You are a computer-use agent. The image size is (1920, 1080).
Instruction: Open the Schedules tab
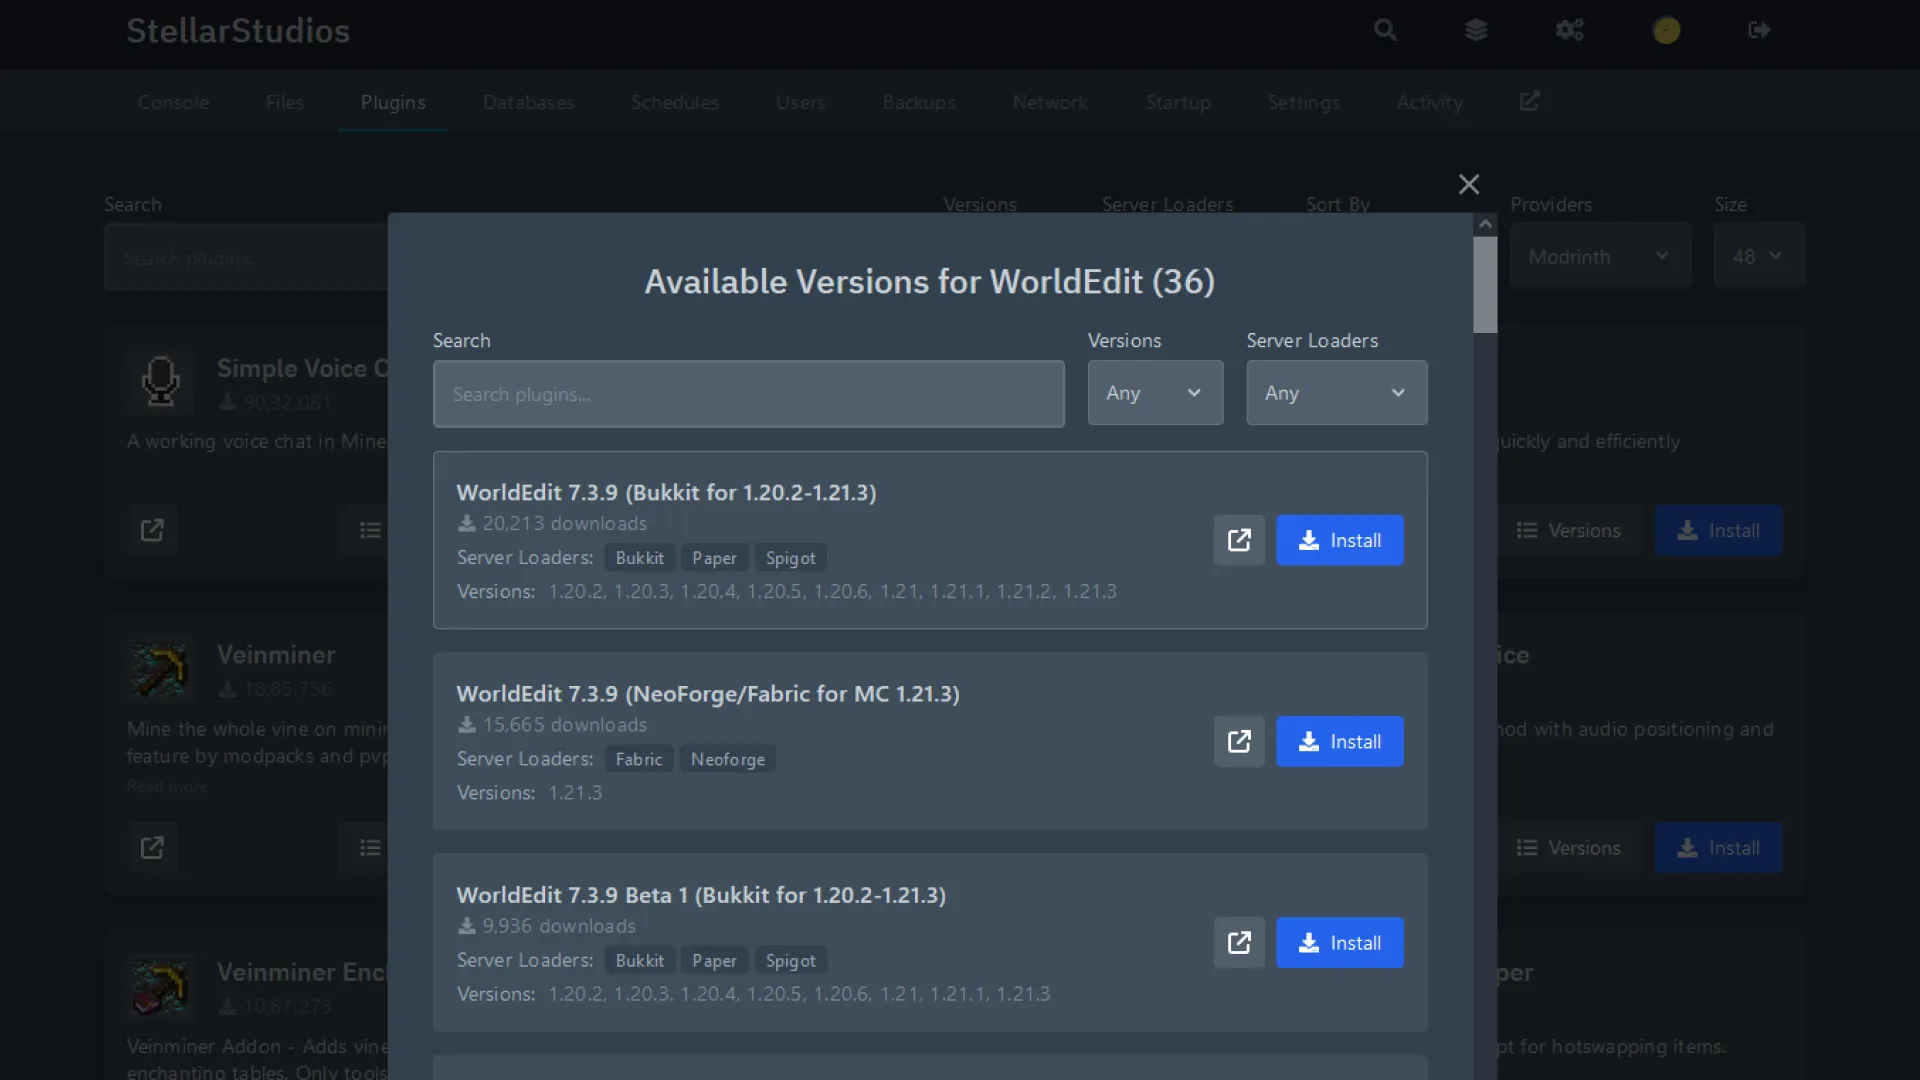coord(675,102)
